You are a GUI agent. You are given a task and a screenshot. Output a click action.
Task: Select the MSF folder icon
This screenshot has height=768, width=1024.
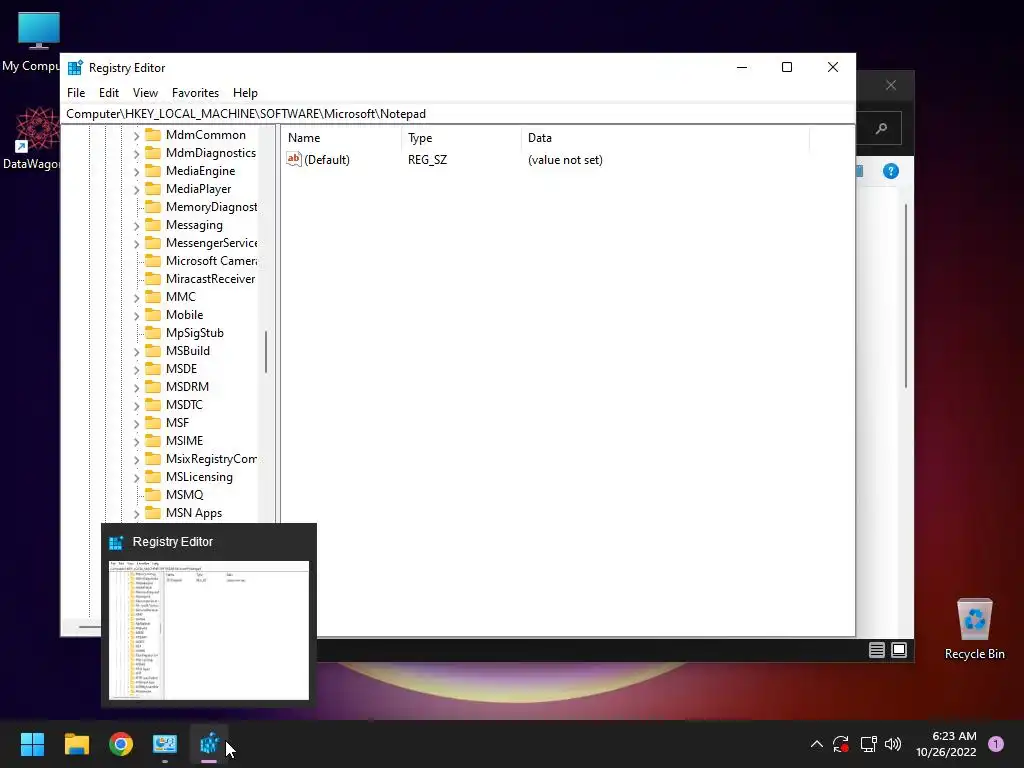coord(153,423)
